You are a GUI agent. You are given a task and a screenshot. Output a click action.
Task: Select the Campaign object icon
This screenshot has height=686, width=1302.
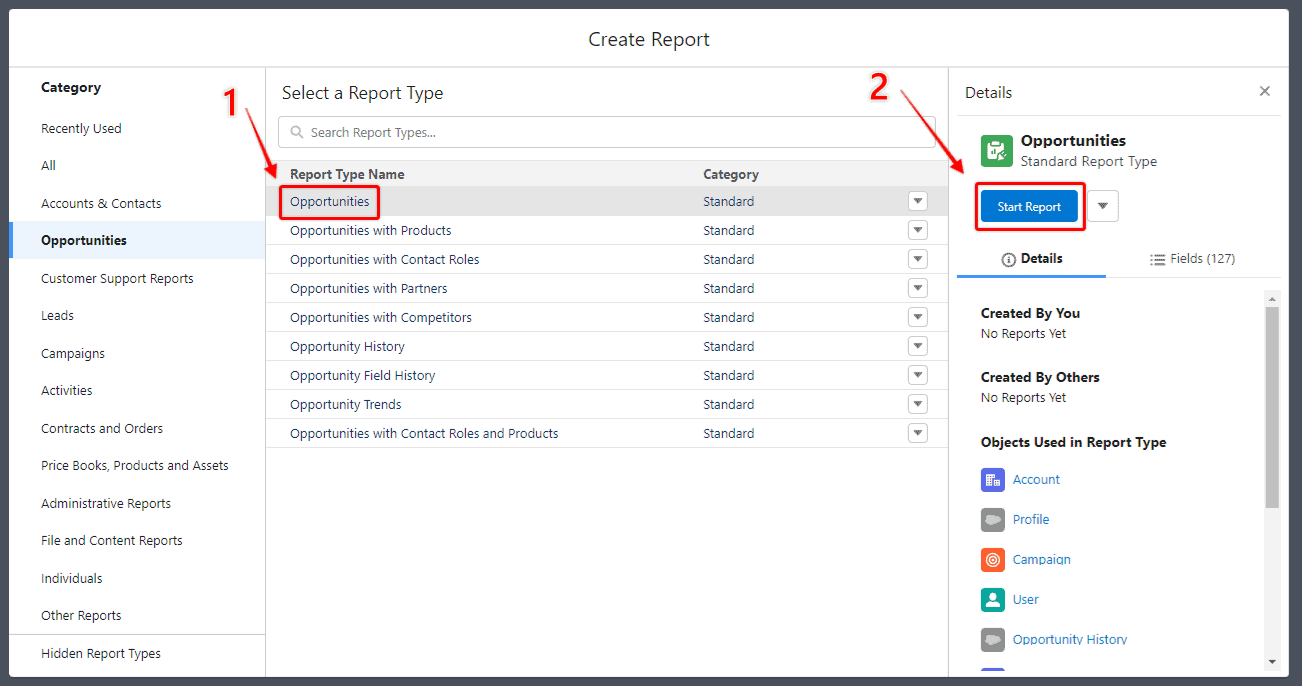tap(993, 559)
